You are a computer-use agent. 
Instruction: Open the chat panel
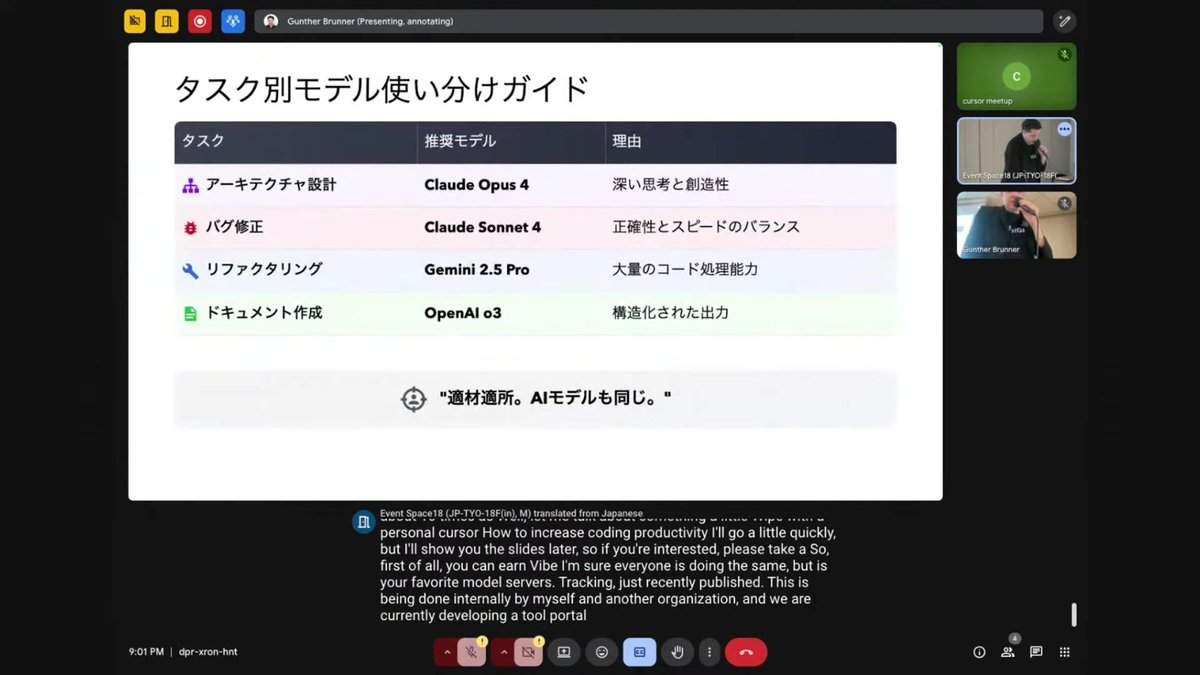tap(1036, 651)
